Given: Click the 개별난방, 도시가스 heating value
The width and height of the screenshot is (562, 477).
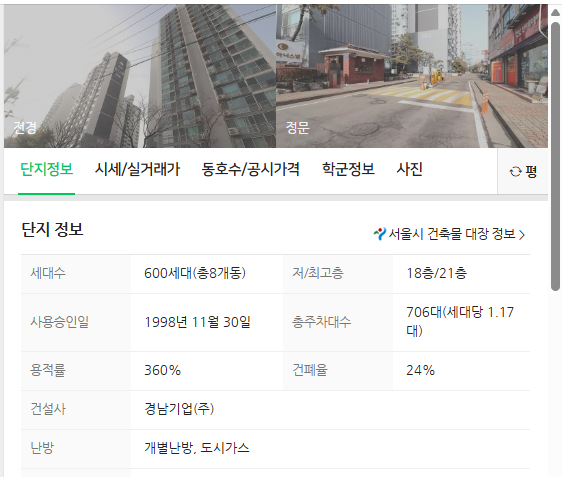Looking at the screenshot, I should 197,448.
